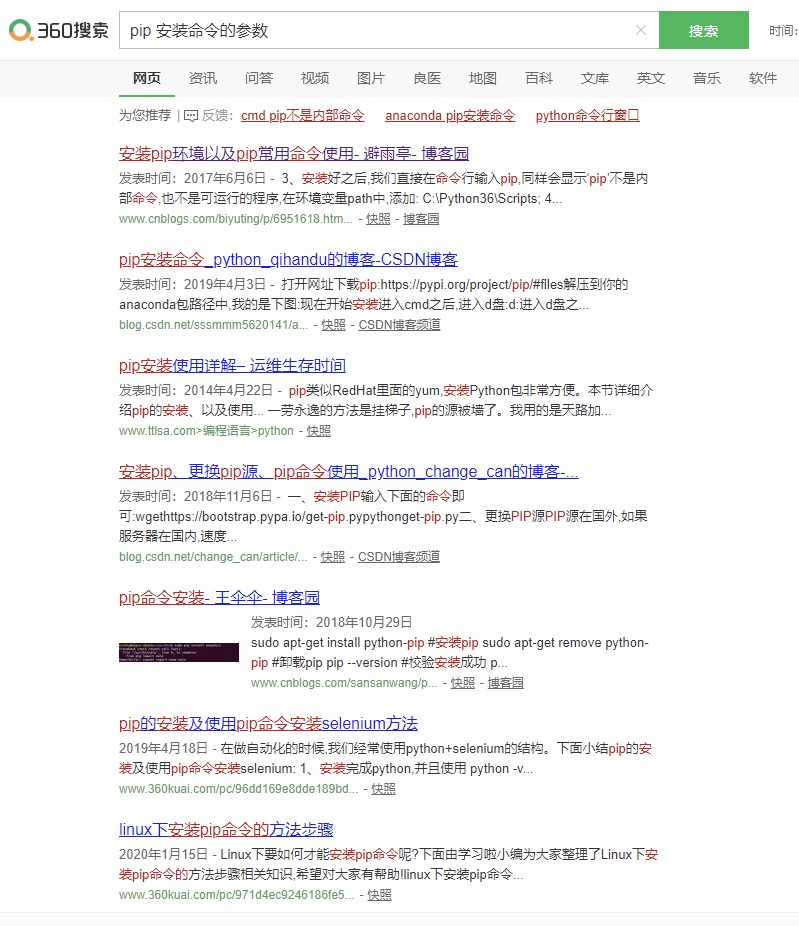
Task: Open the www.cnblogs.com/sansanwang URL
Action: [344, 683]
